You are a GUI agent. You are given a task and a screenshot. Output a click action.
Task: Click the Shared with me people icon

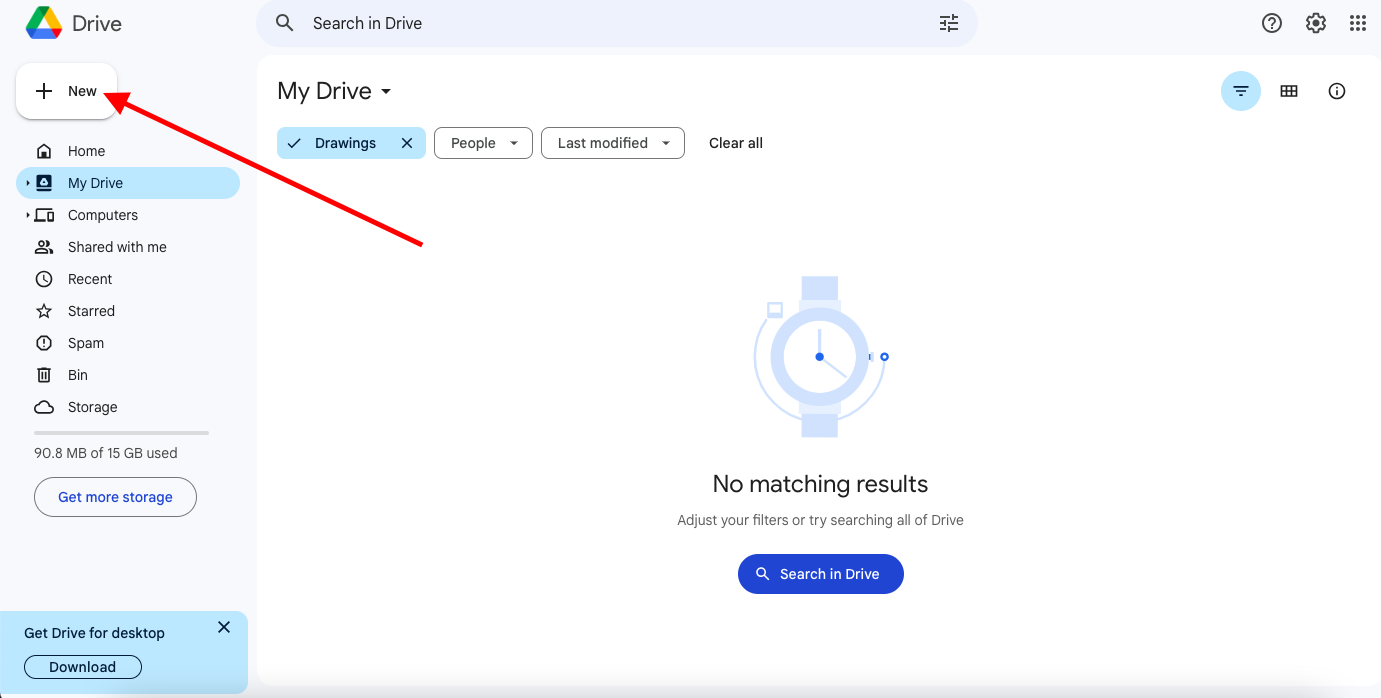(44, 247)
